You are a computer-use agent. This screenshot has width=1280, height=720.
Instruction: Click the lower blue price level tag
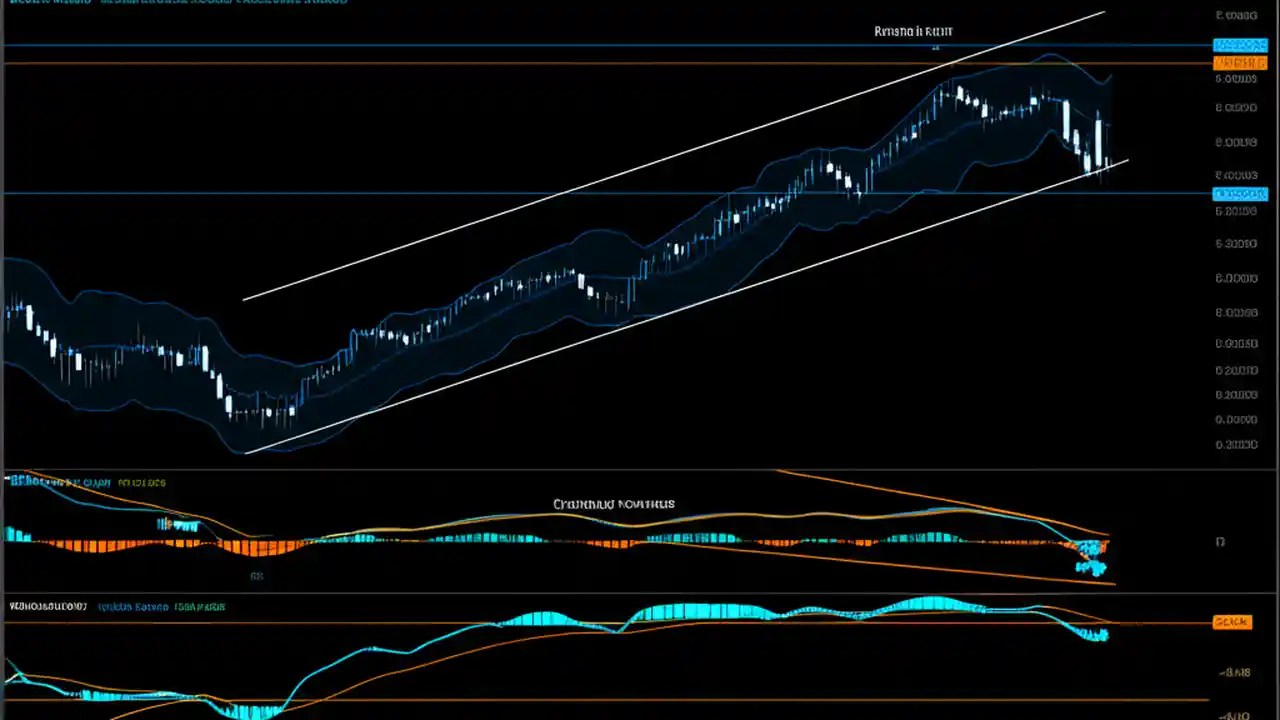coord(1240,193)
